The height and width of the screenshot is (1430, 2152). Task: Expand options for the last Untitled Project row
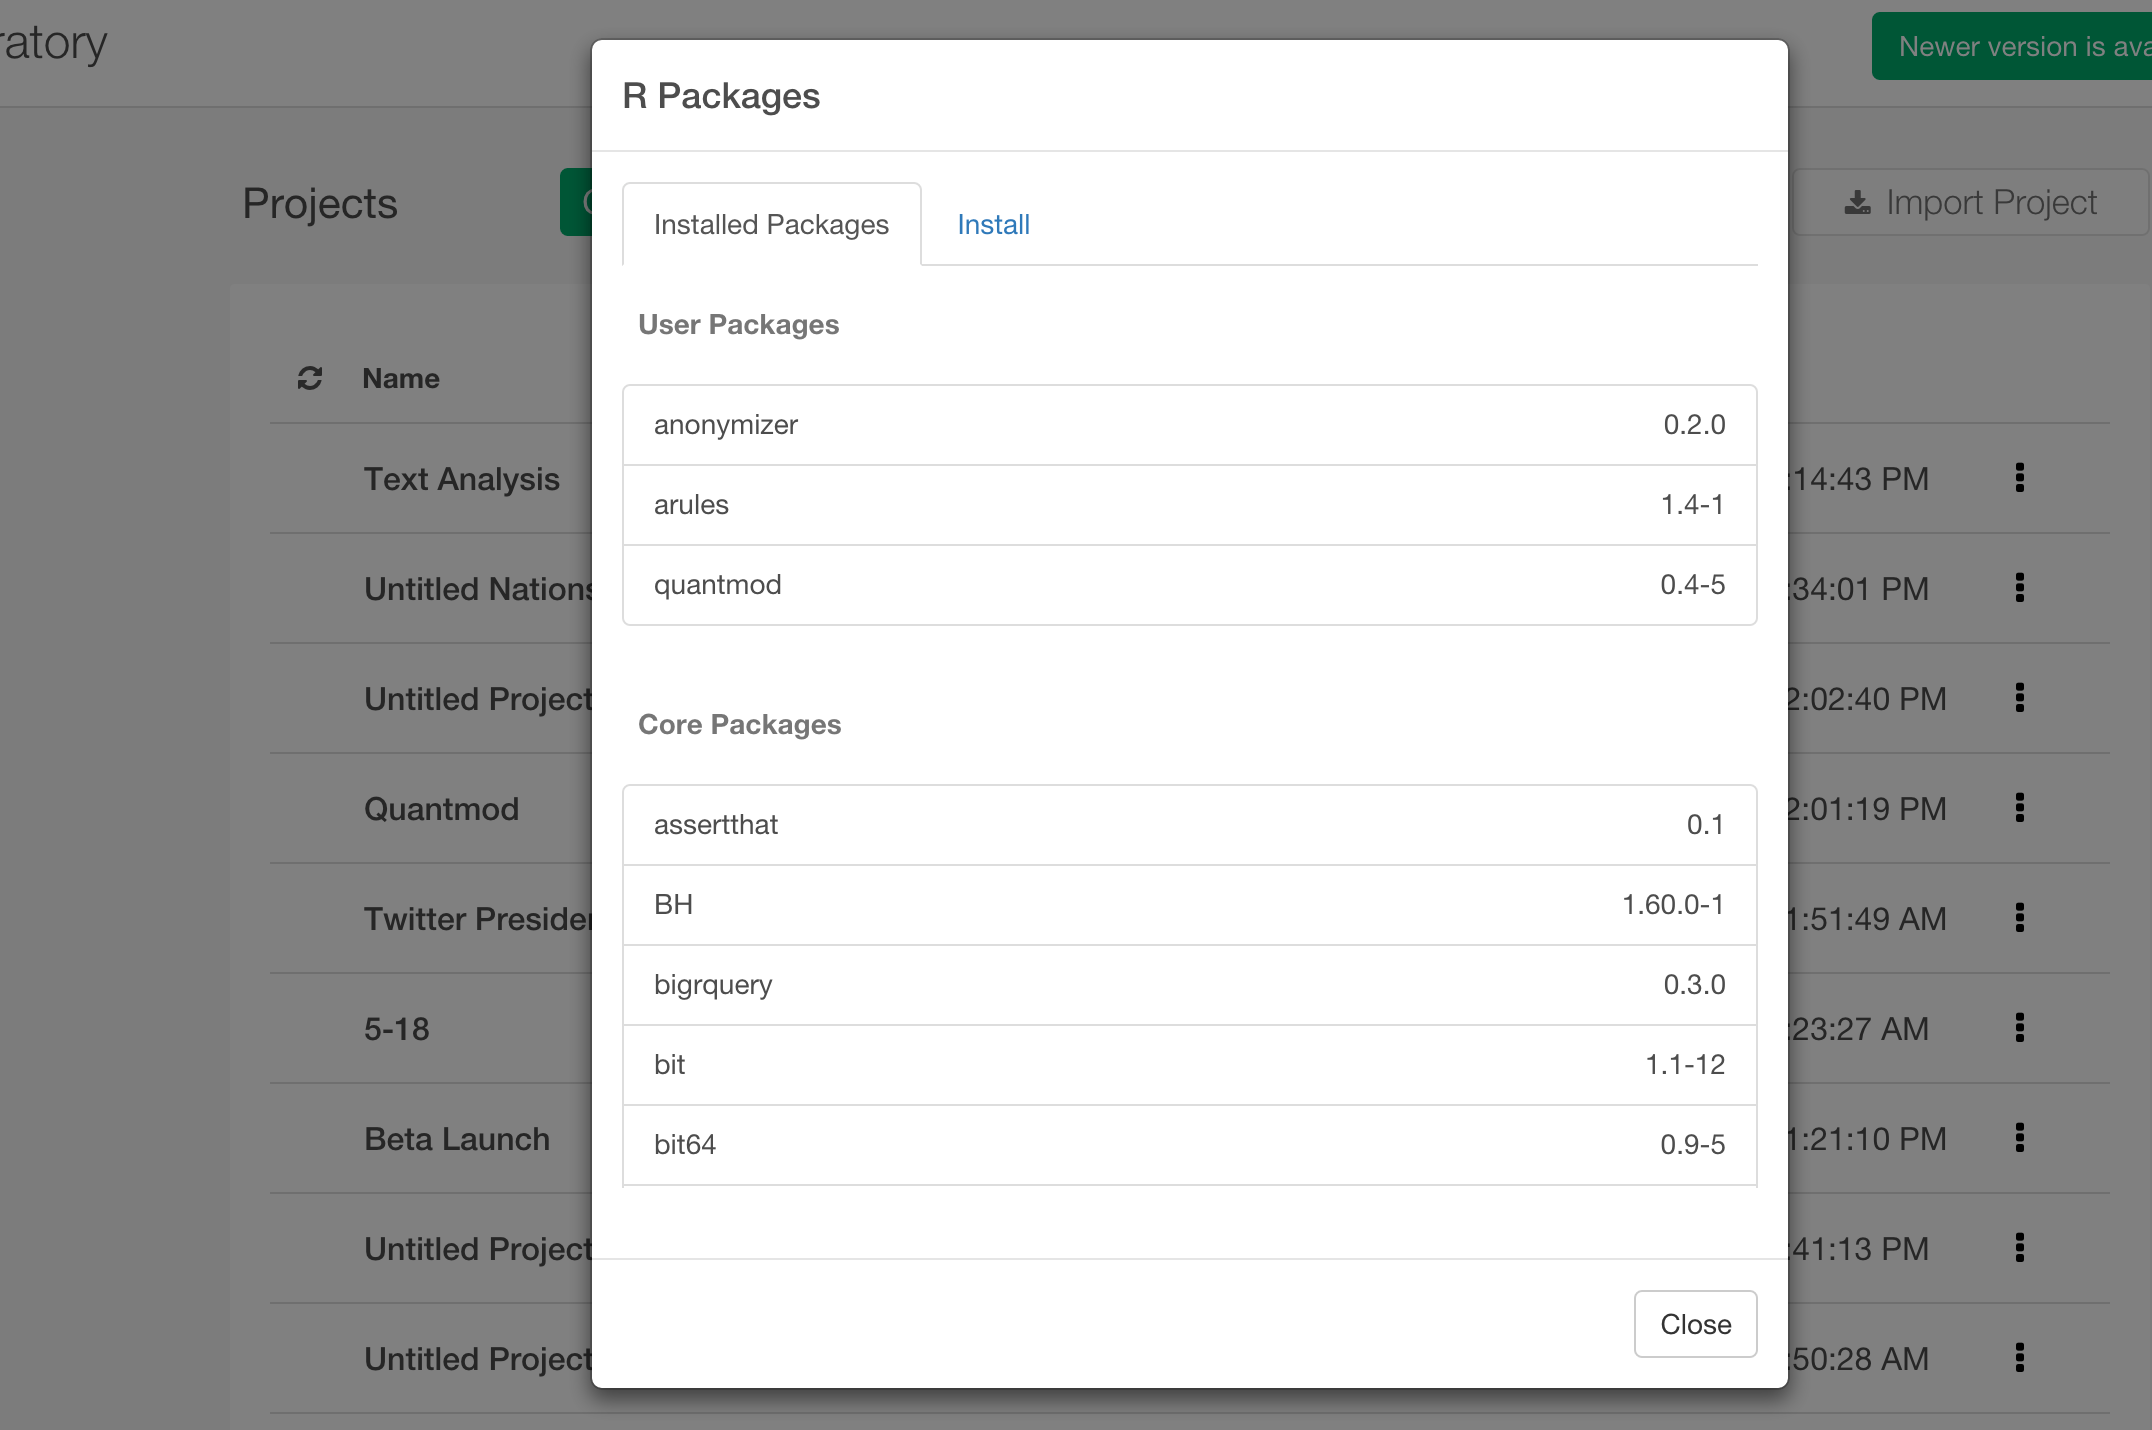pyautogui.click(x=2020, y=1358)
